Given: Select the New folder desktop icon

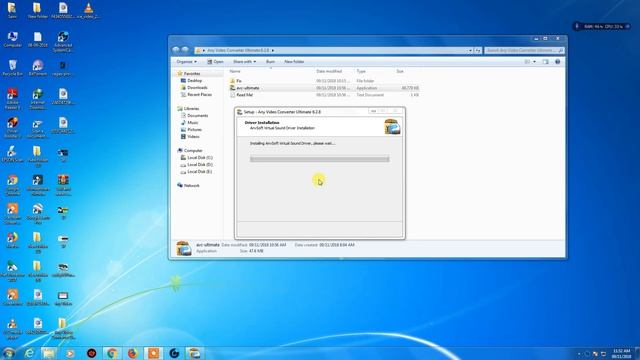Looking at the screenshot, I should 37,11.
